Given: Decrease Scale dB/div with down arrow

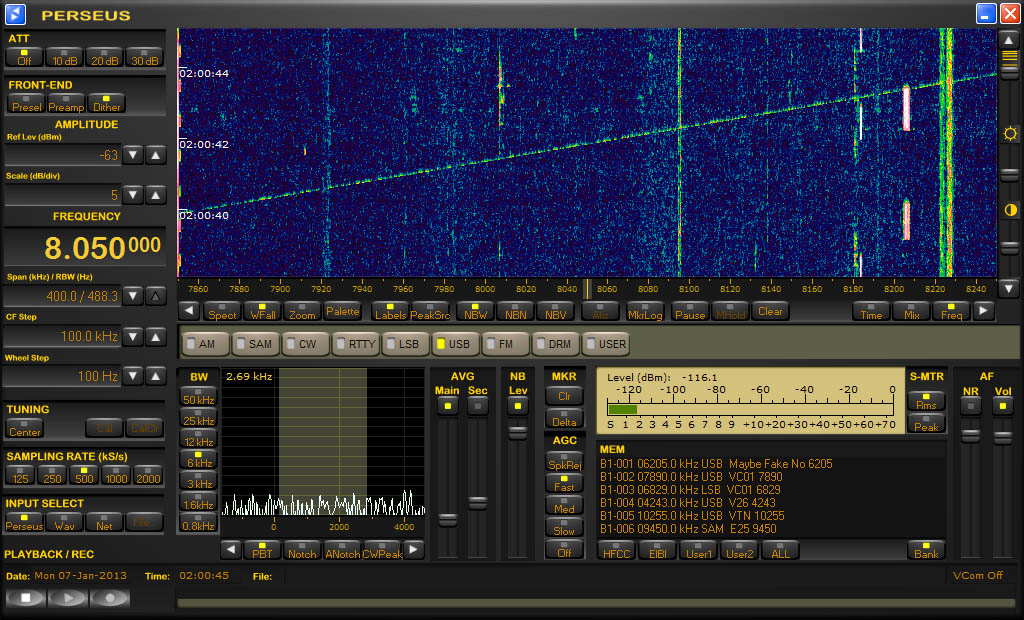Looking at the screenshot, I should pos(133,195).
